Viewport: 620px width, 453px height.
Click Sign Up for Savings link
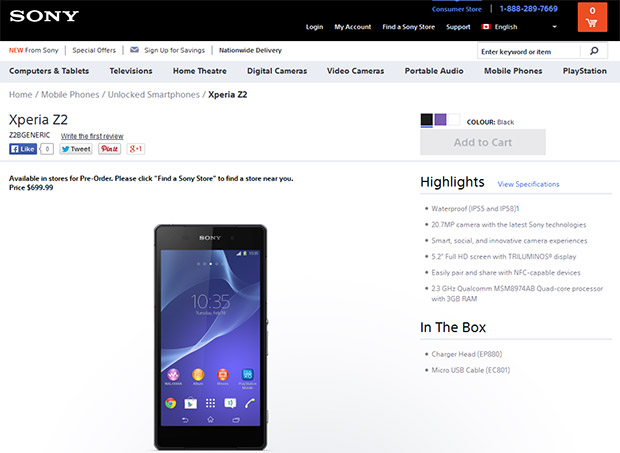pos(174,50)
